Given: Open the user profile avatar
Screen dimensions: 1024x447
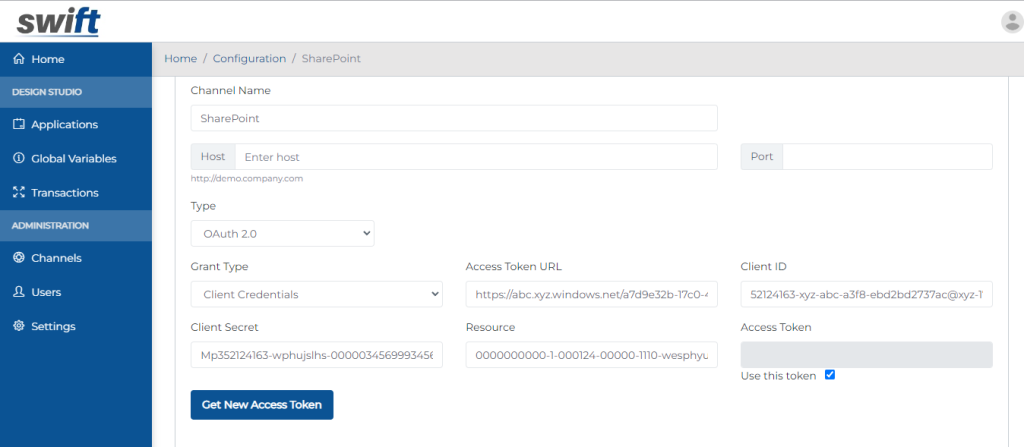Looking at the screenshot, I should click(1012, 22).
